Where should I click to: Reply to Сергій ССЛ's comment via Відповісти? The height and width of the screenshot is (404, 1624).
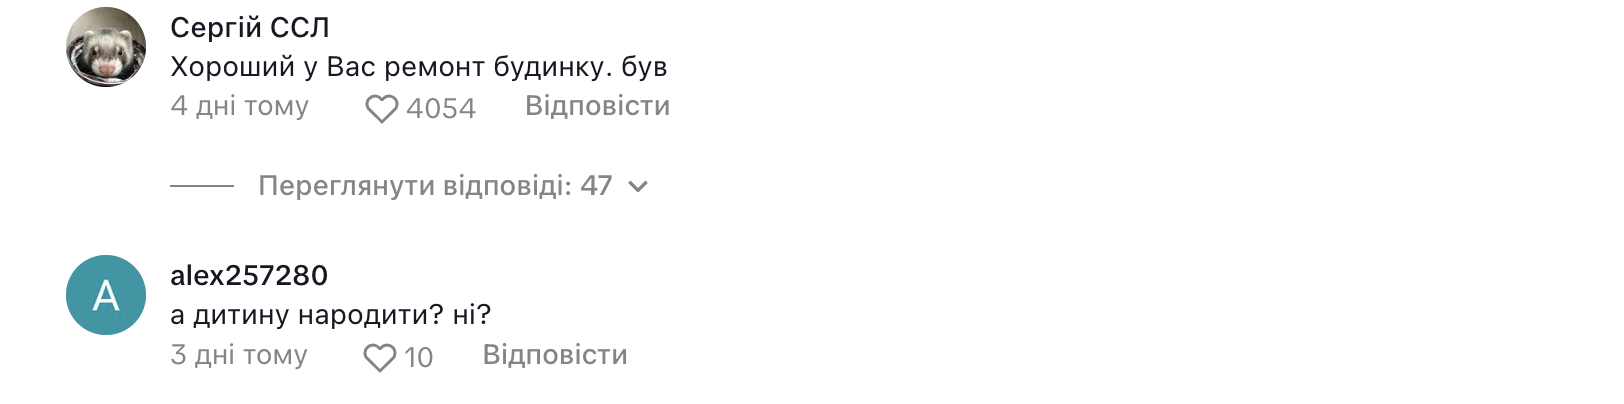tap(597, 106)
